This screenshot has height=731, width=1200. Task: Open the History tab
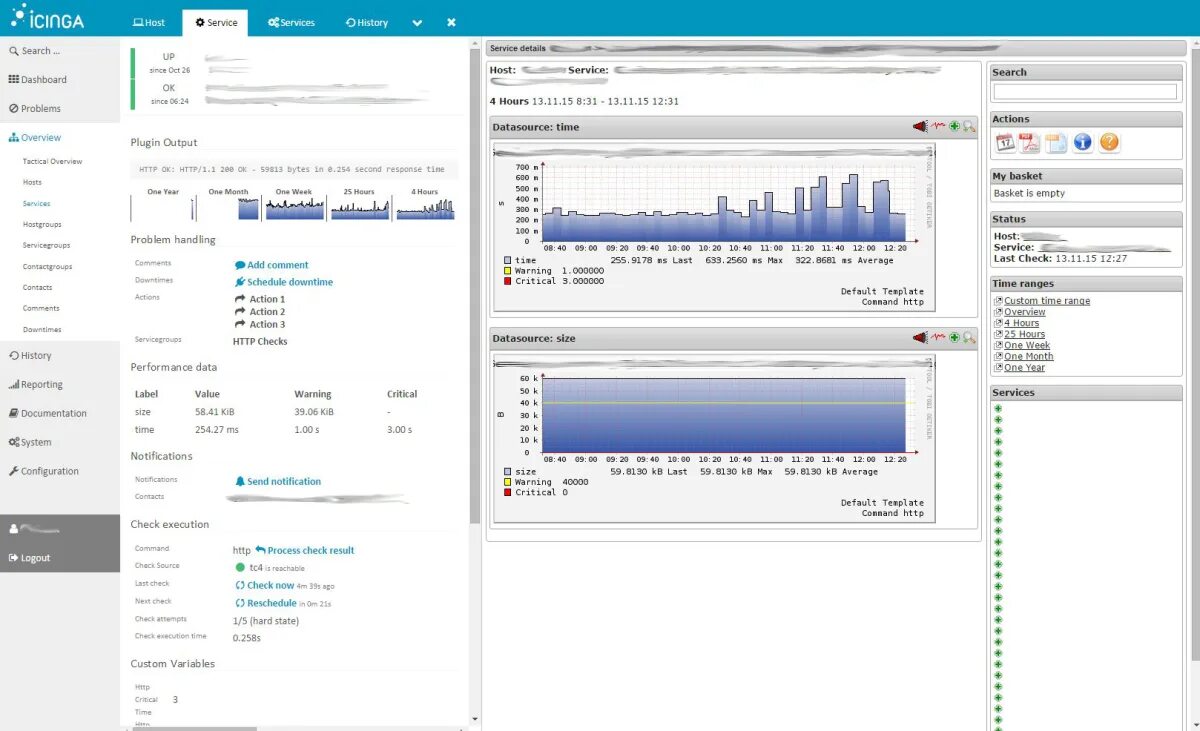pyautogui.click(x=366, y=23)
